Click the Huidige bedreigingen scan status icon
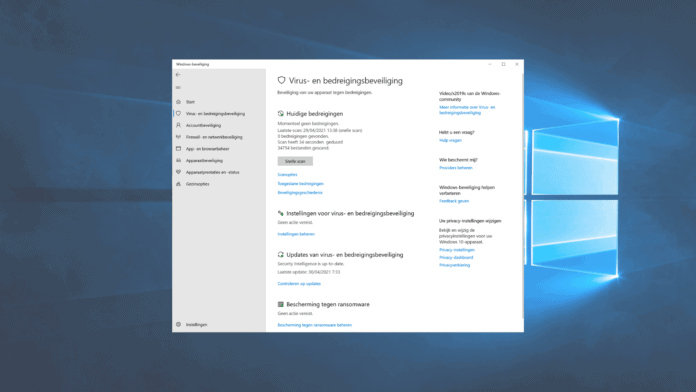This screenshot has width=696, height=392. pyautogui.click(x=281, y=114)
